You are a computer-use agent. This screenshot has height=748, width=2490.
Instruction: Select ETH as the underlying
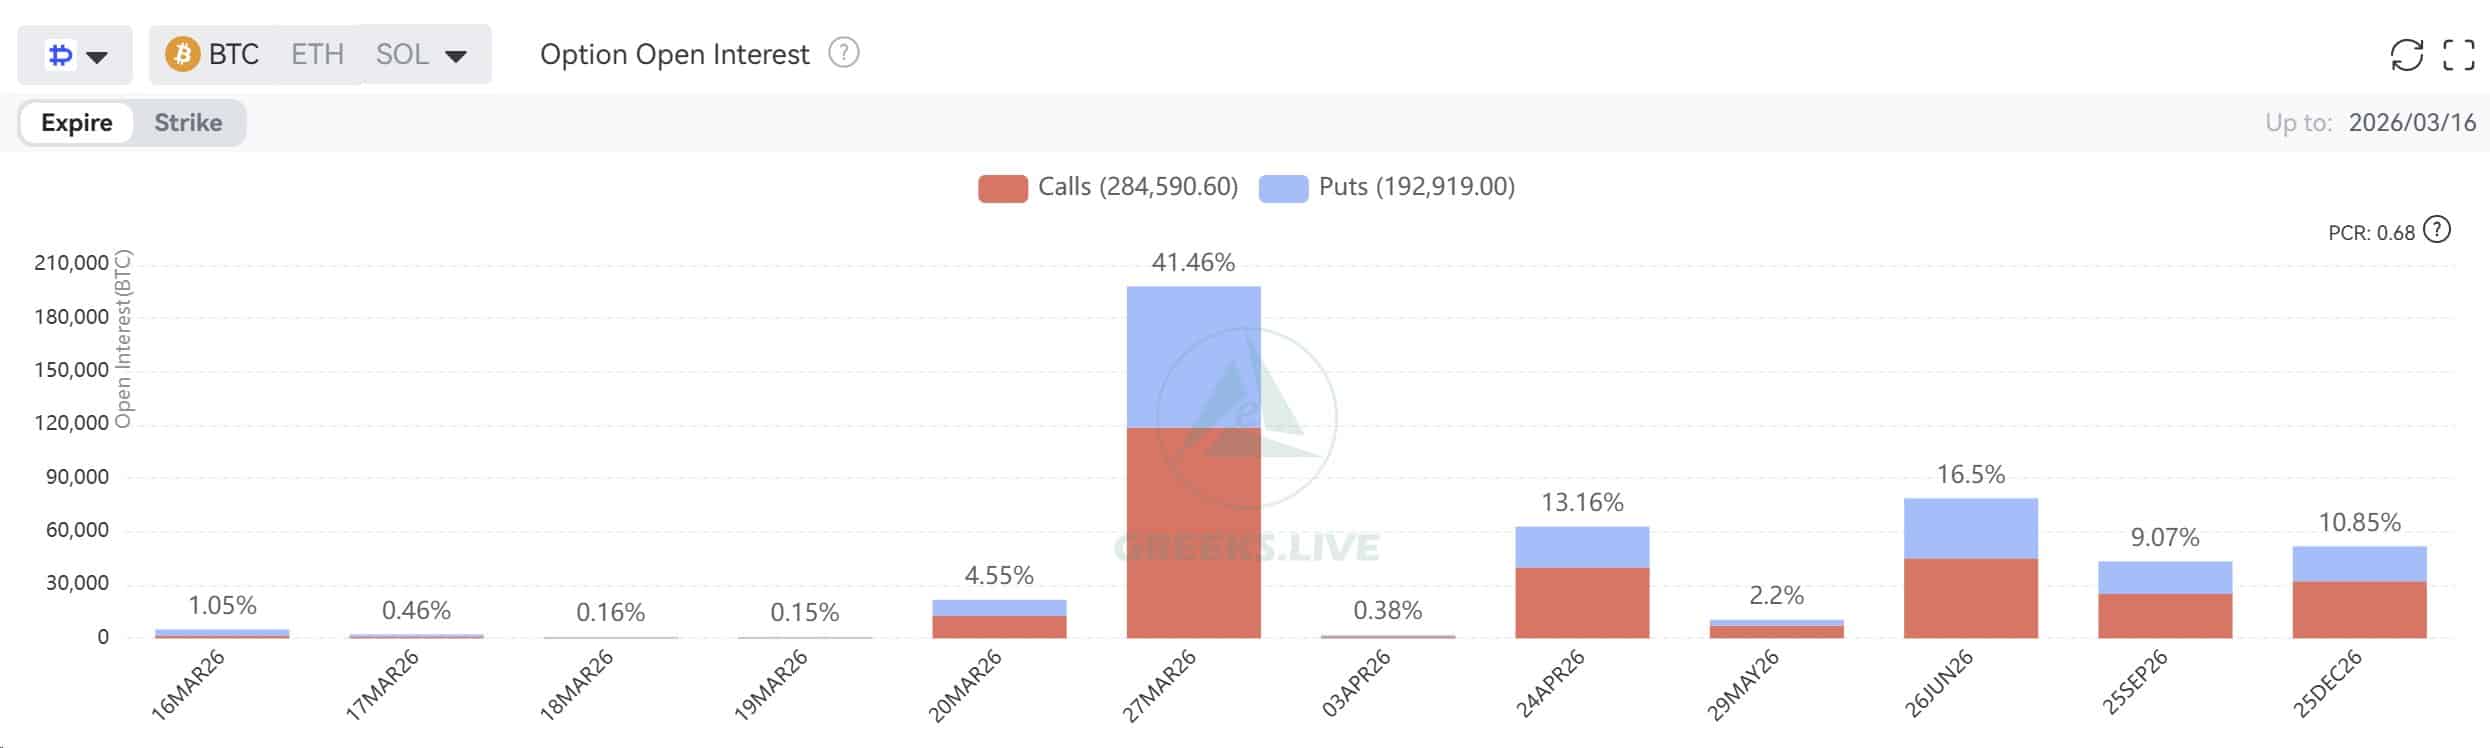pos(317,54)
